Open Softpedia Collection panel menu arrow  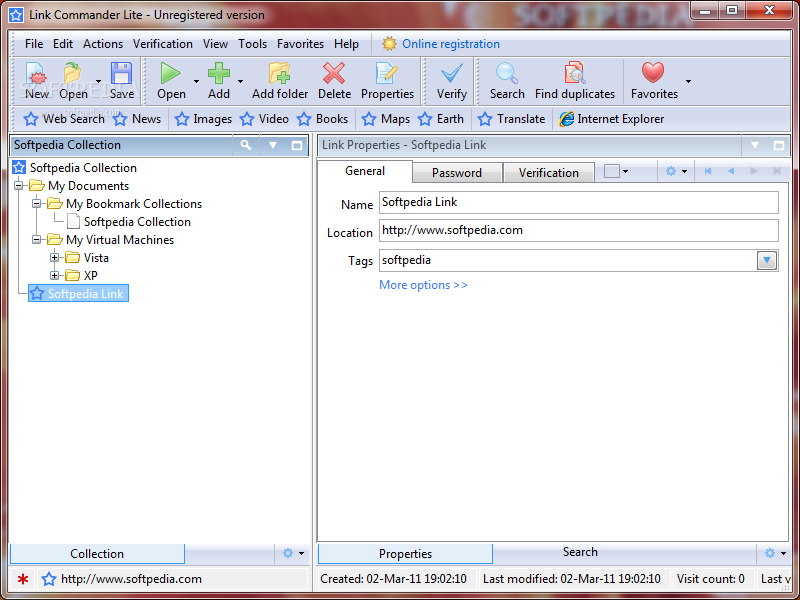click(x=272, y=145)
